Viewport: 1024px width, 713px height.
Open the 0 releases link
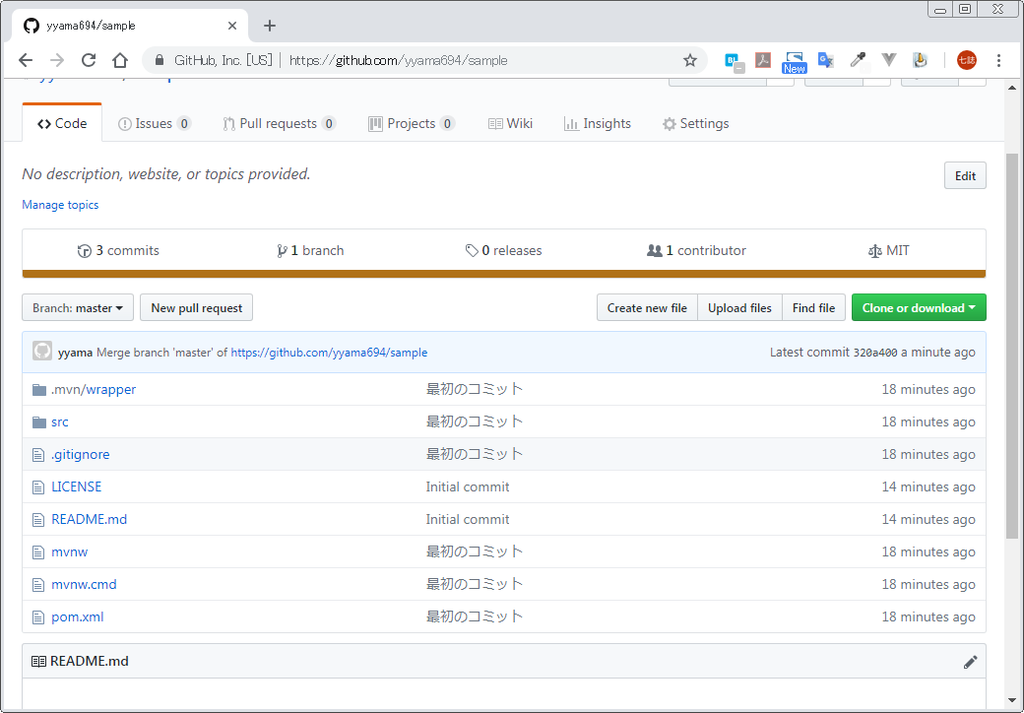coord(504,250)
